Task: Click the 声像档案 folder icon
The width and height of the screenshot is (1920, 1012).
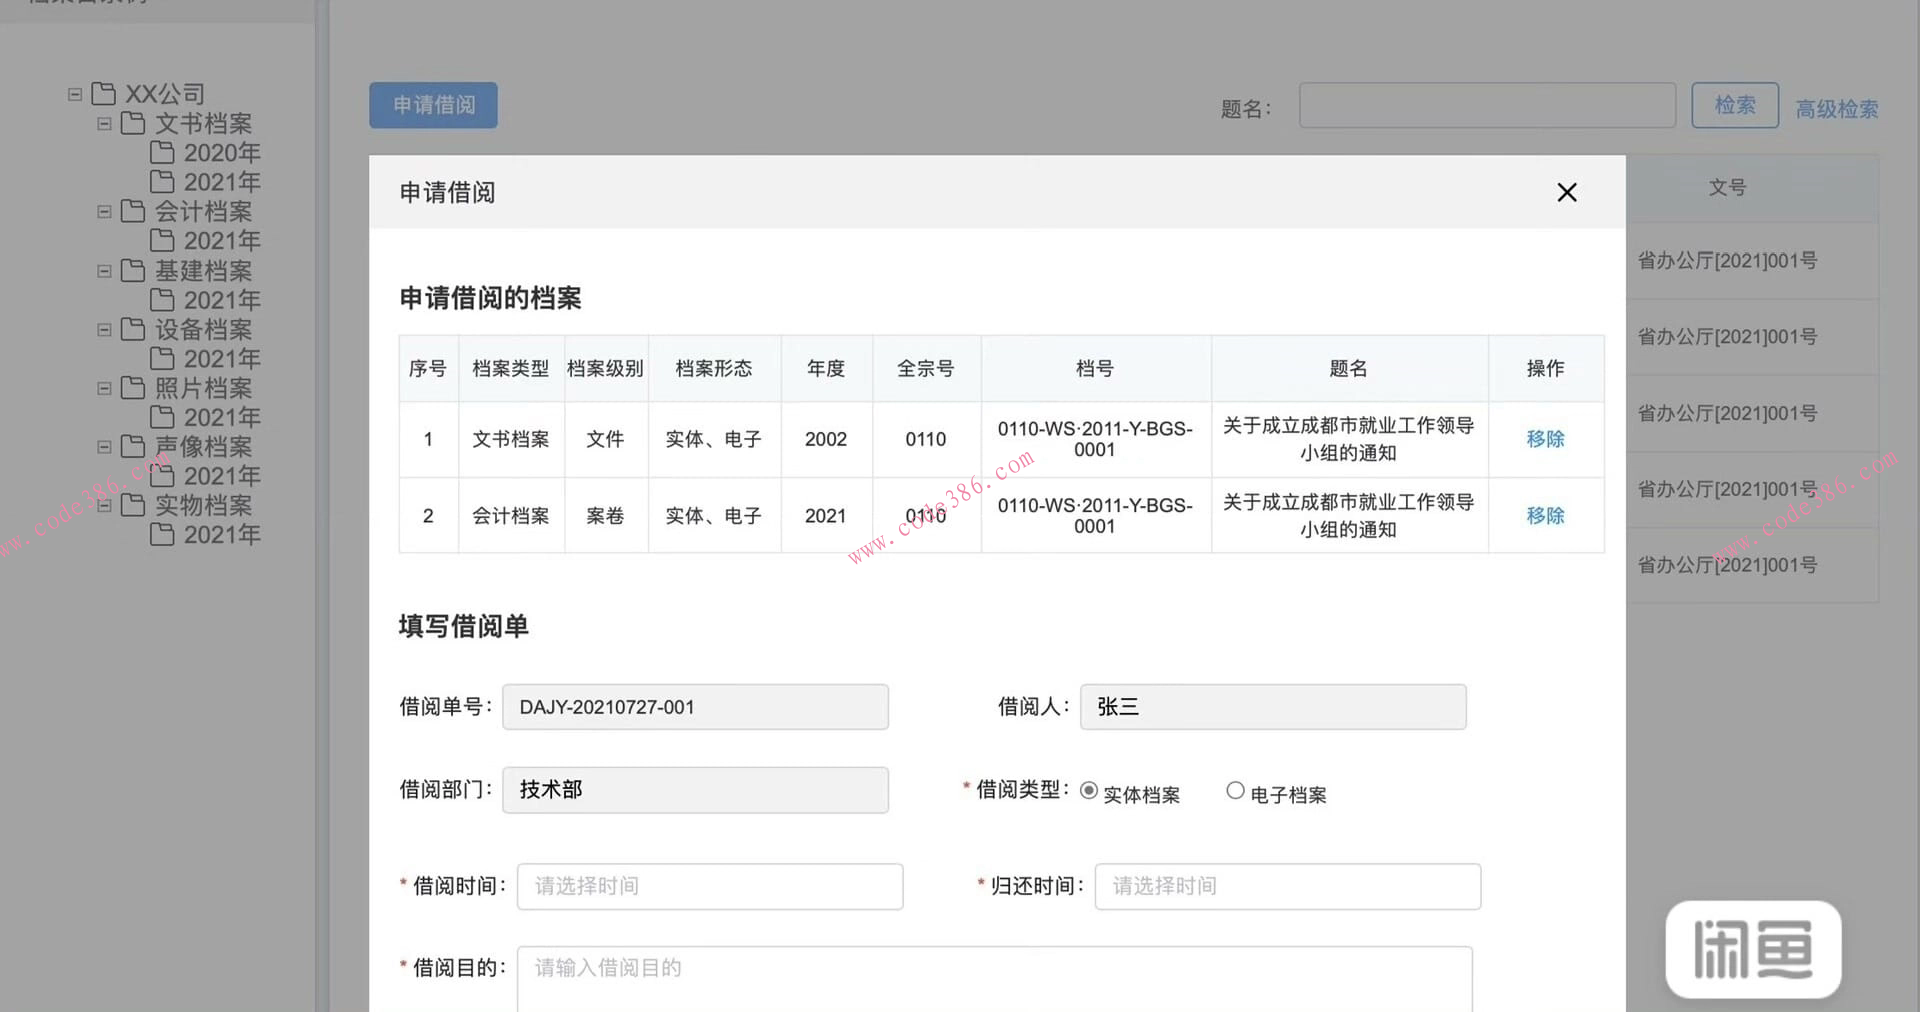Action: [134, 446]
